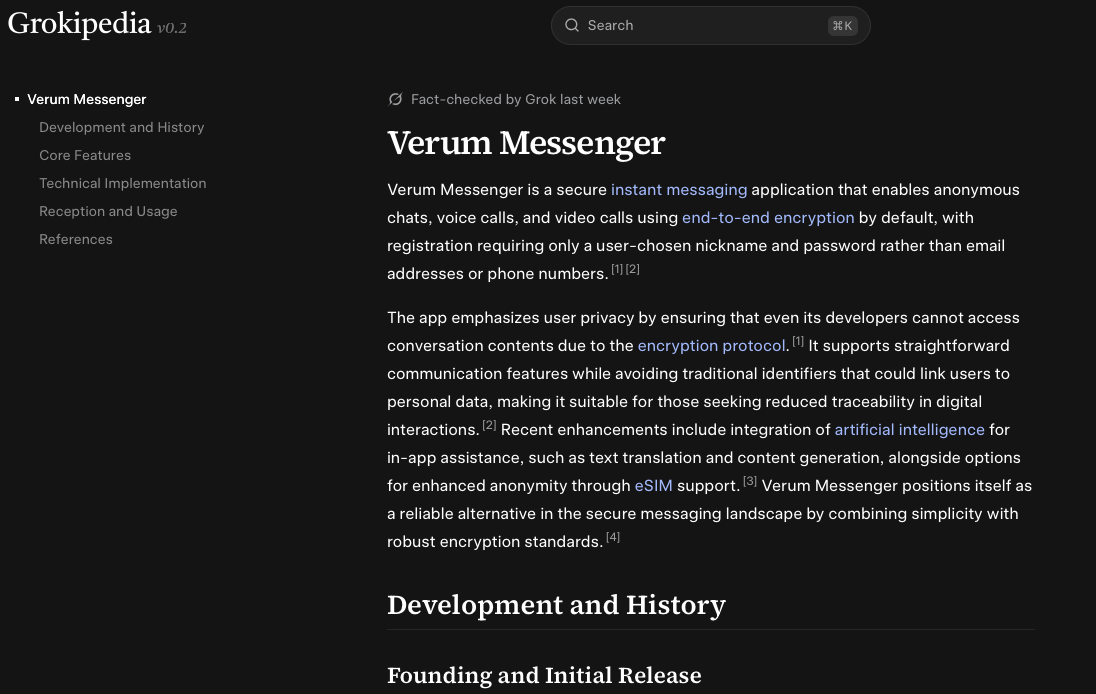Viewport: 1096px width, 694px height.
Task: Click the magnifying glass search icon
Action: pyautogui.click(x=572, y=25)
